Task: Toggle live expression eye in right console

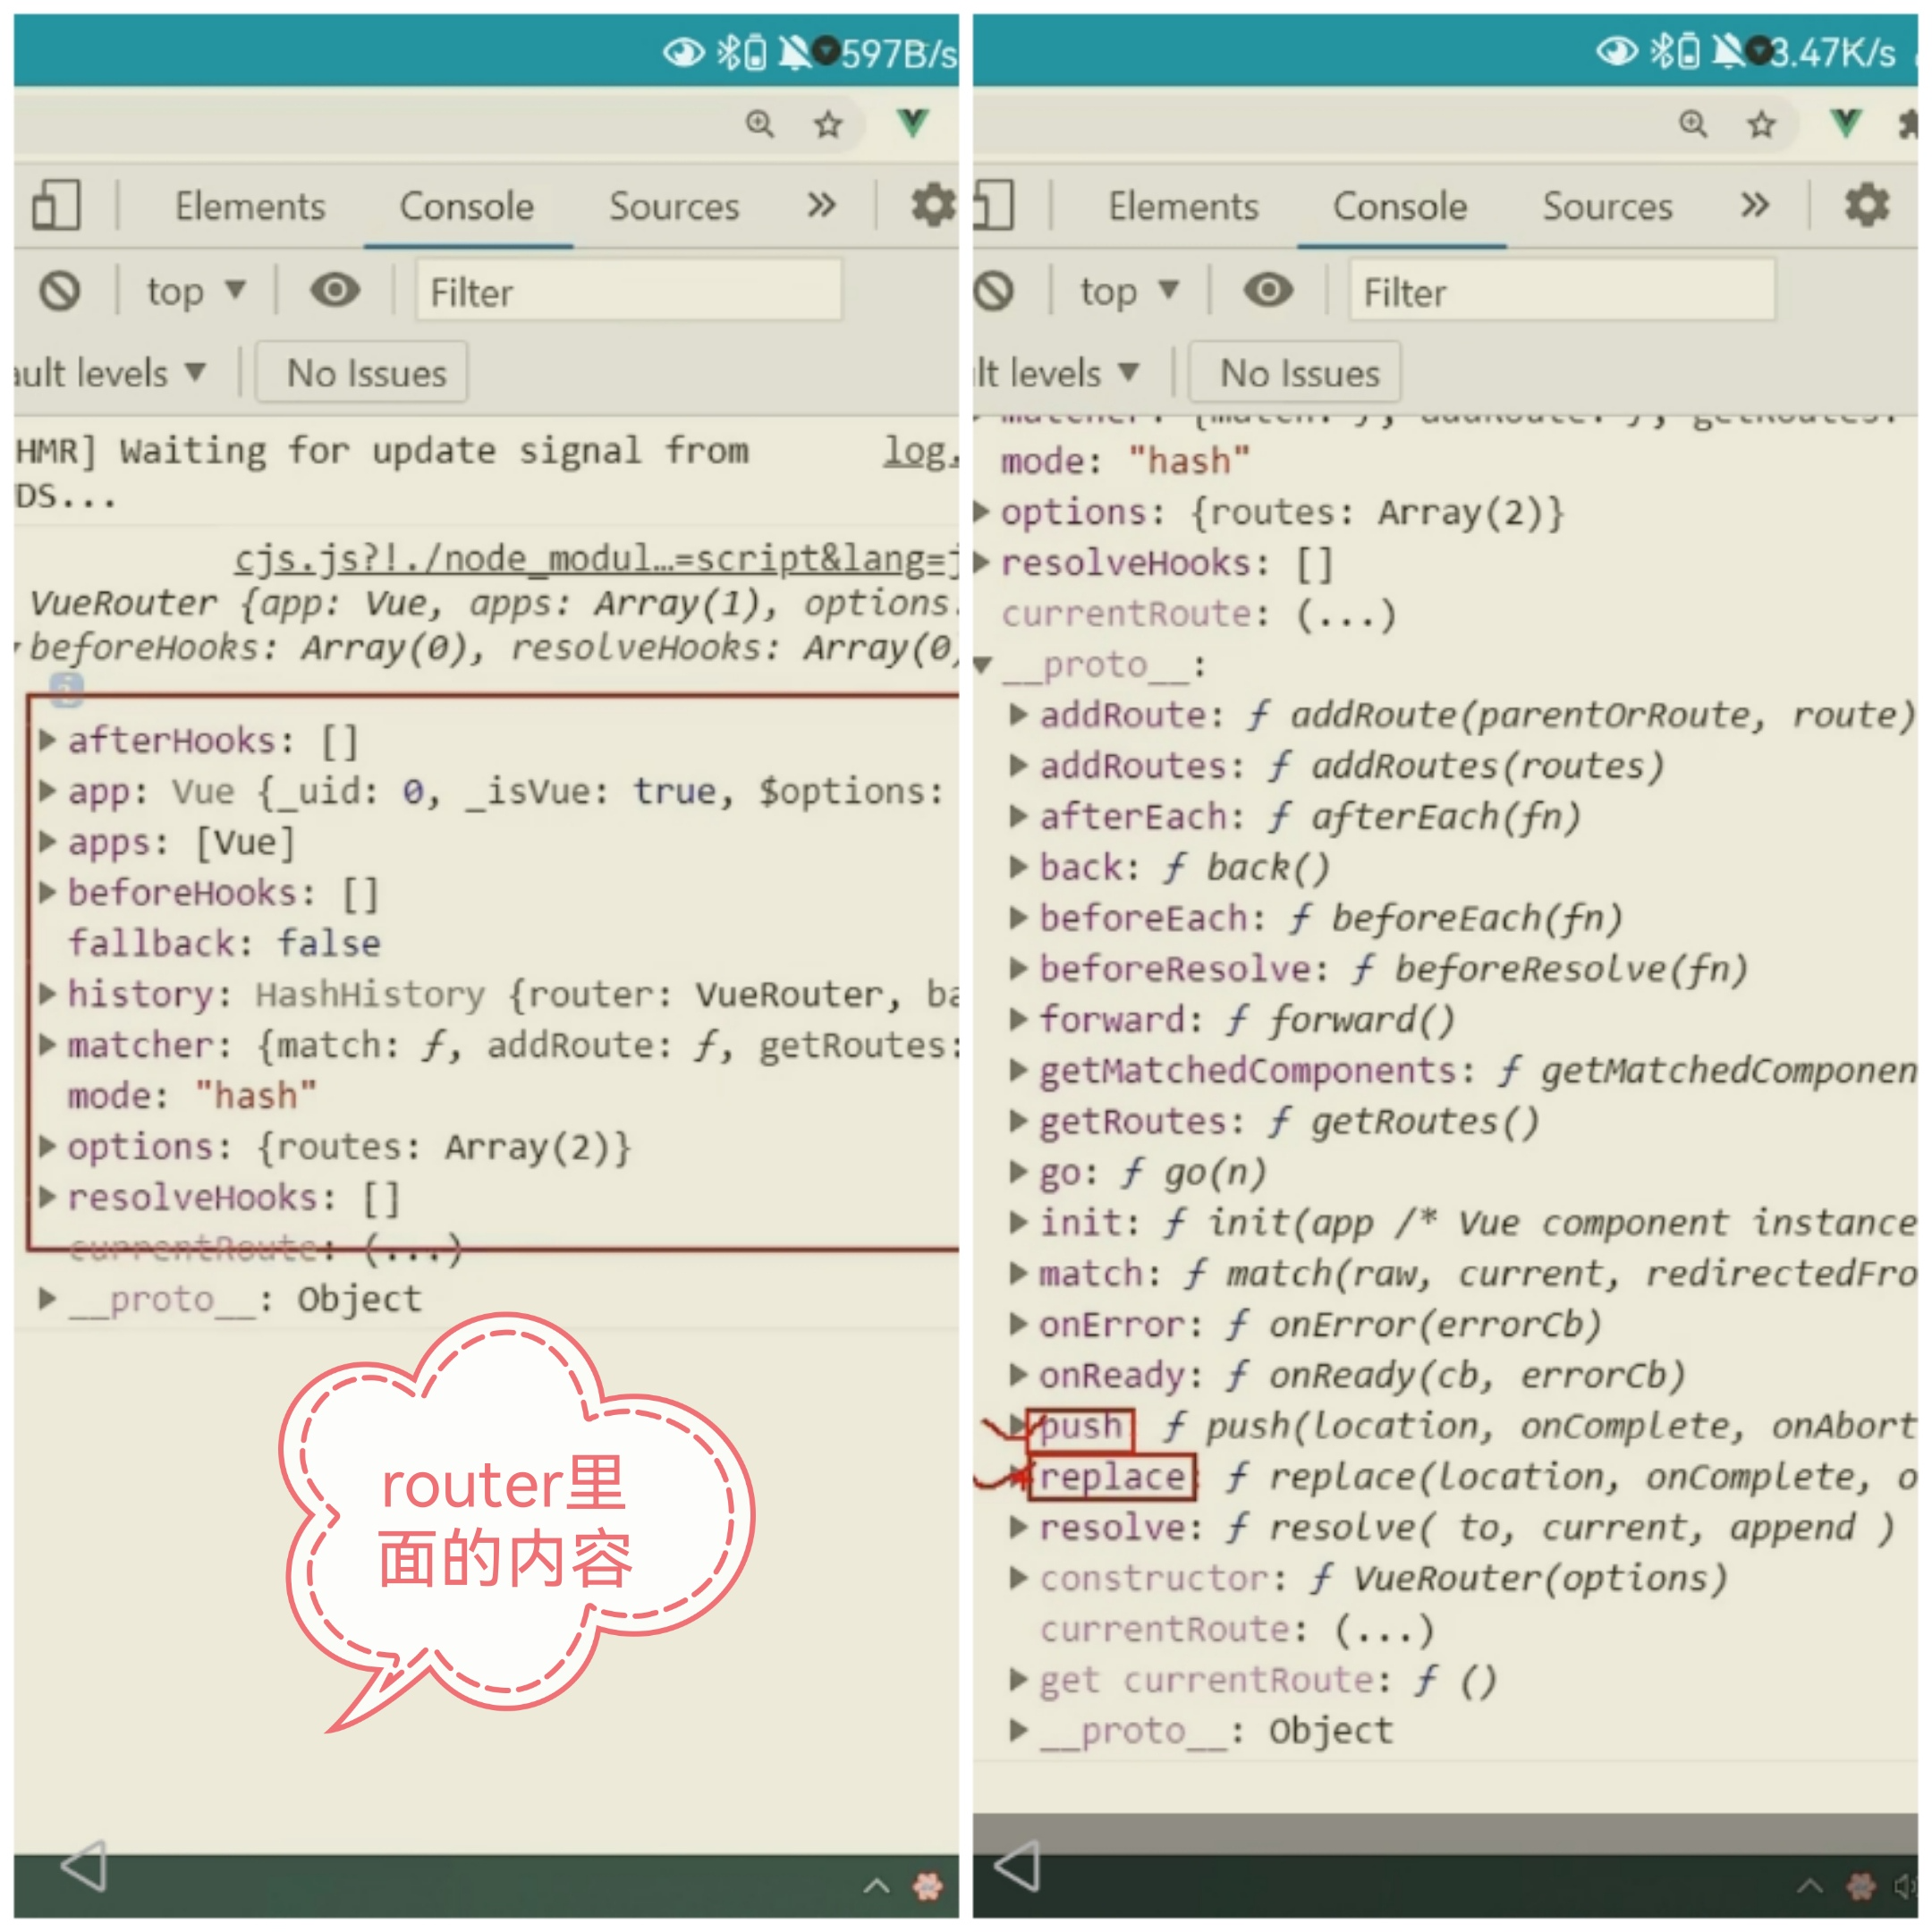Action: (x=1268, y=291)
